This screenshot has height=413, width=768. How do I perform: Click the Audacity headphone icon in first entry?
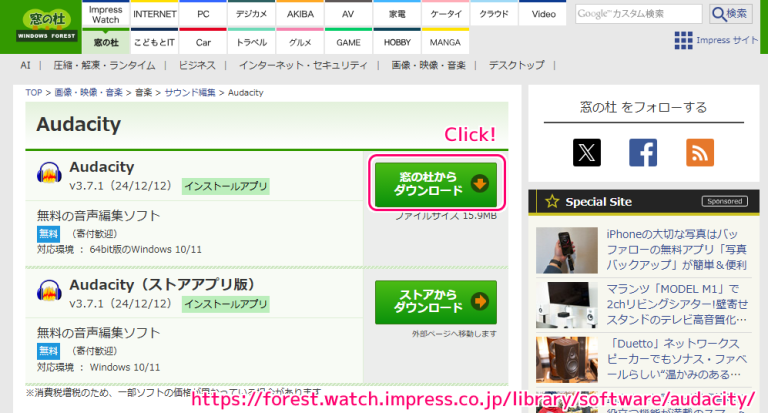click(50, 175)
